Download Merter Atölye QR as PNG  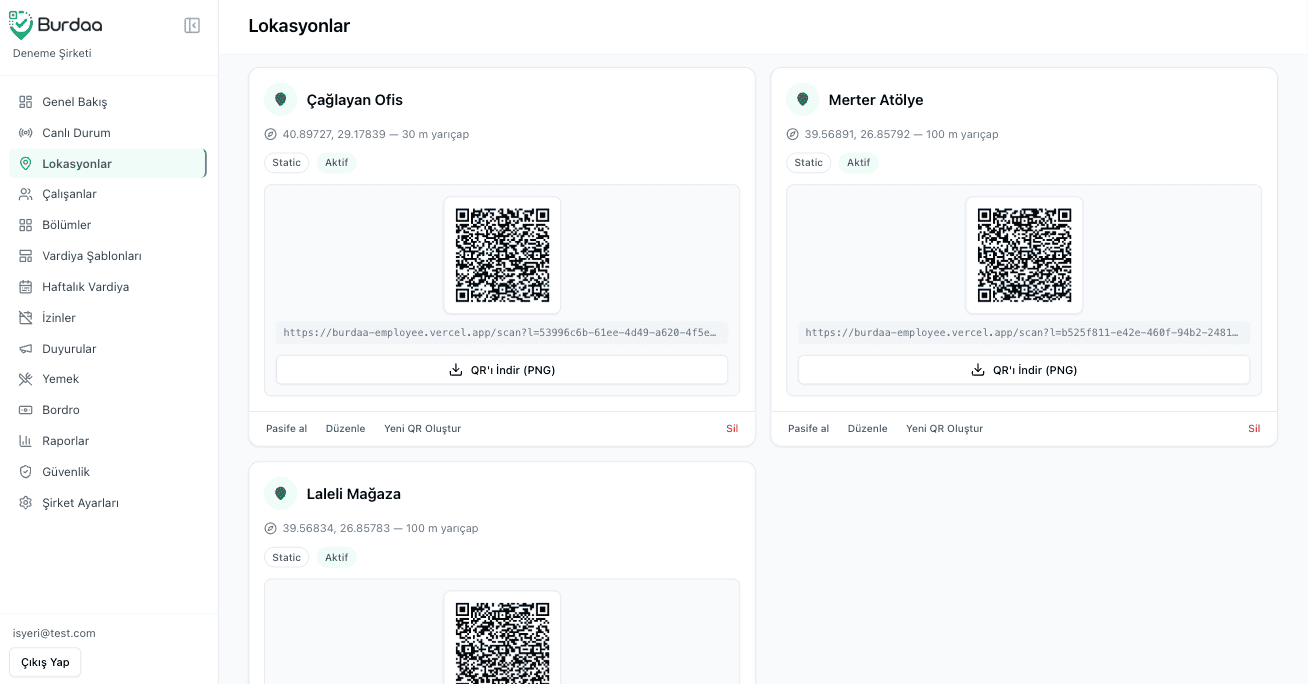click(1024, 370)
